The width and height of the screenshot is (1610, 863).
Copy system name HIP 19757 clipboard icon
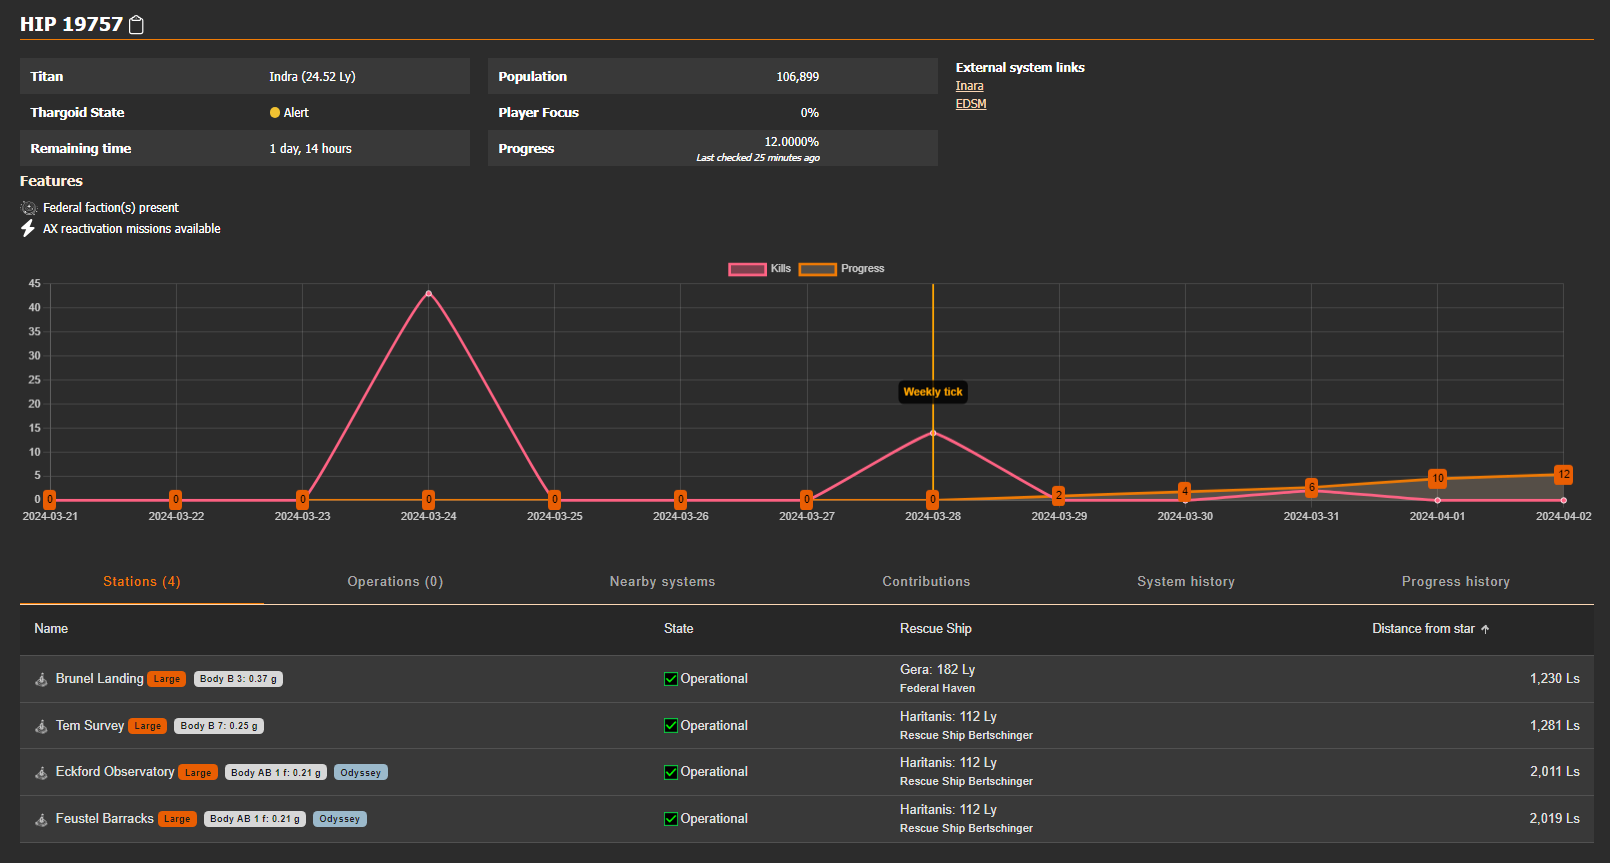(x=137, y=25)
